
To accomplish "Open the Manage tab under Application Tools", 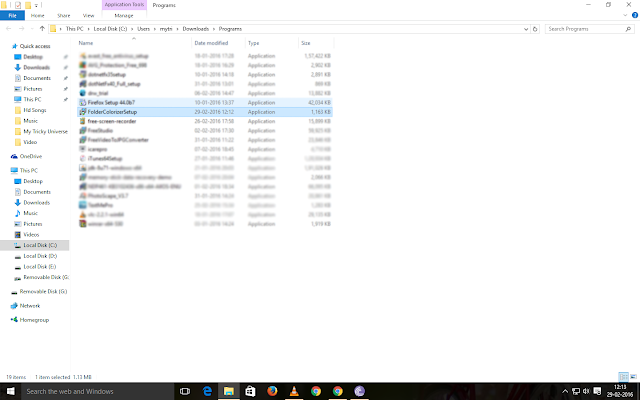I will tap(124, 16).
